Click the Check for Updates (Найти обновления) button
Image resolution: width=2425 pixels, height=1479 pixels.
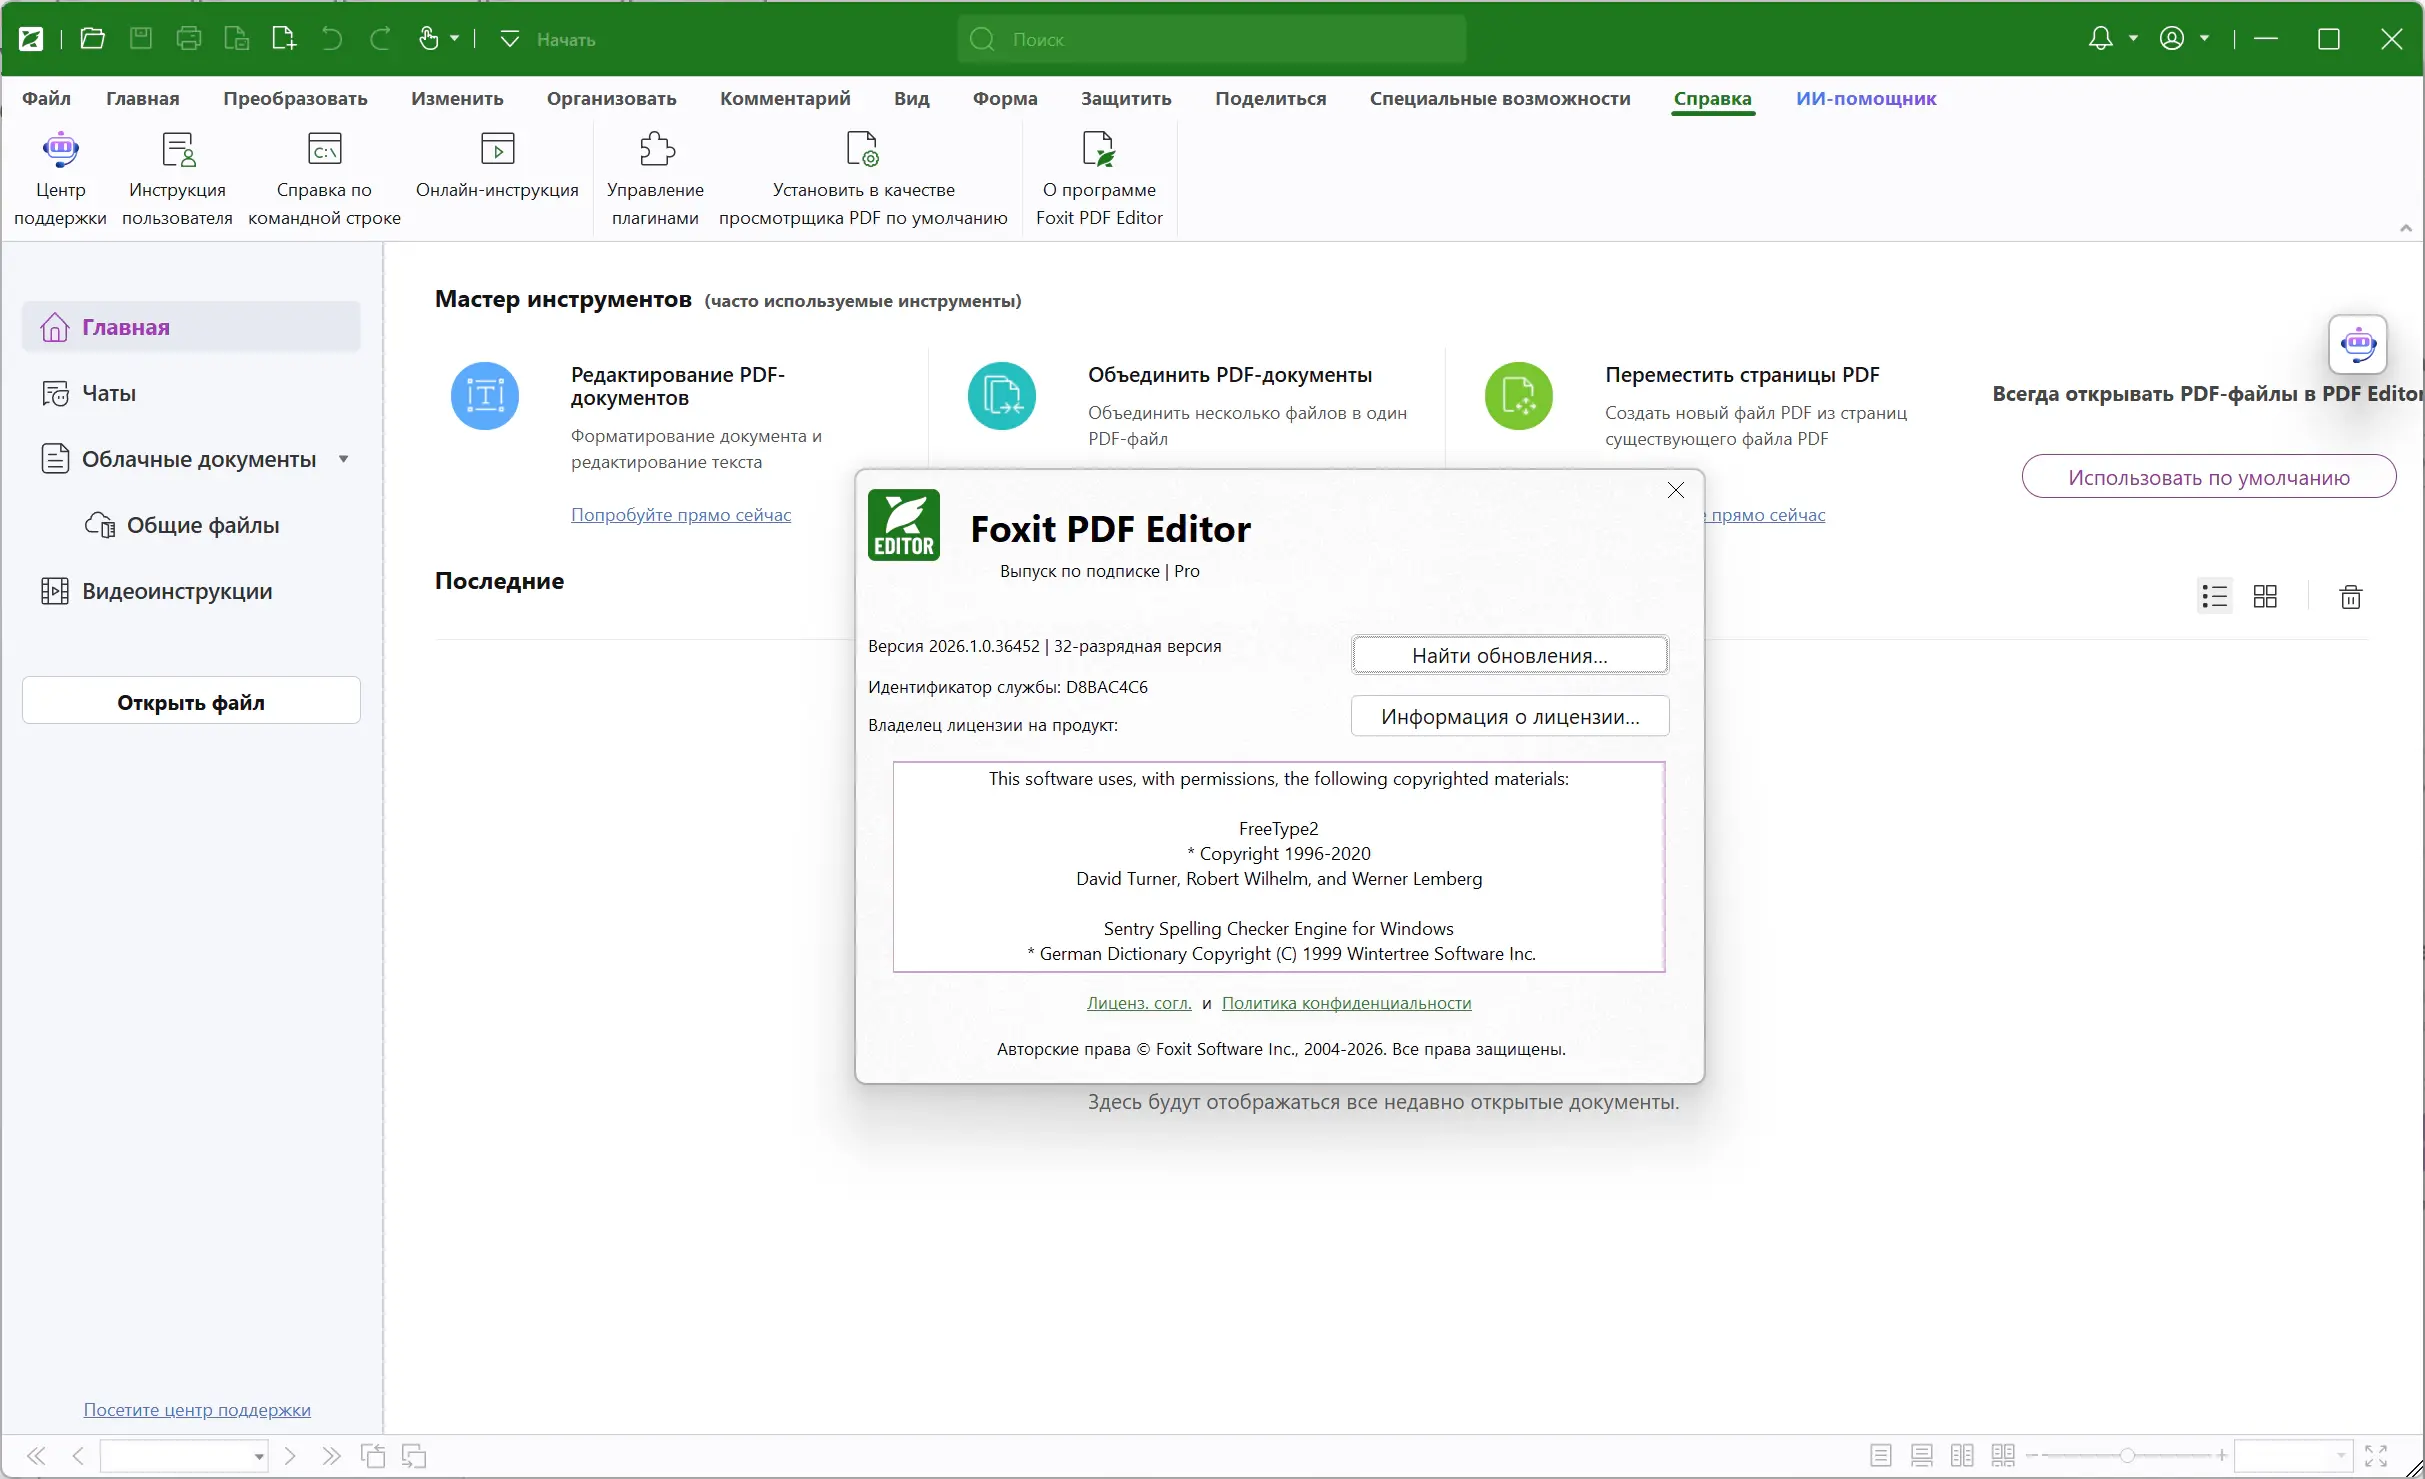pos(1509,656)
